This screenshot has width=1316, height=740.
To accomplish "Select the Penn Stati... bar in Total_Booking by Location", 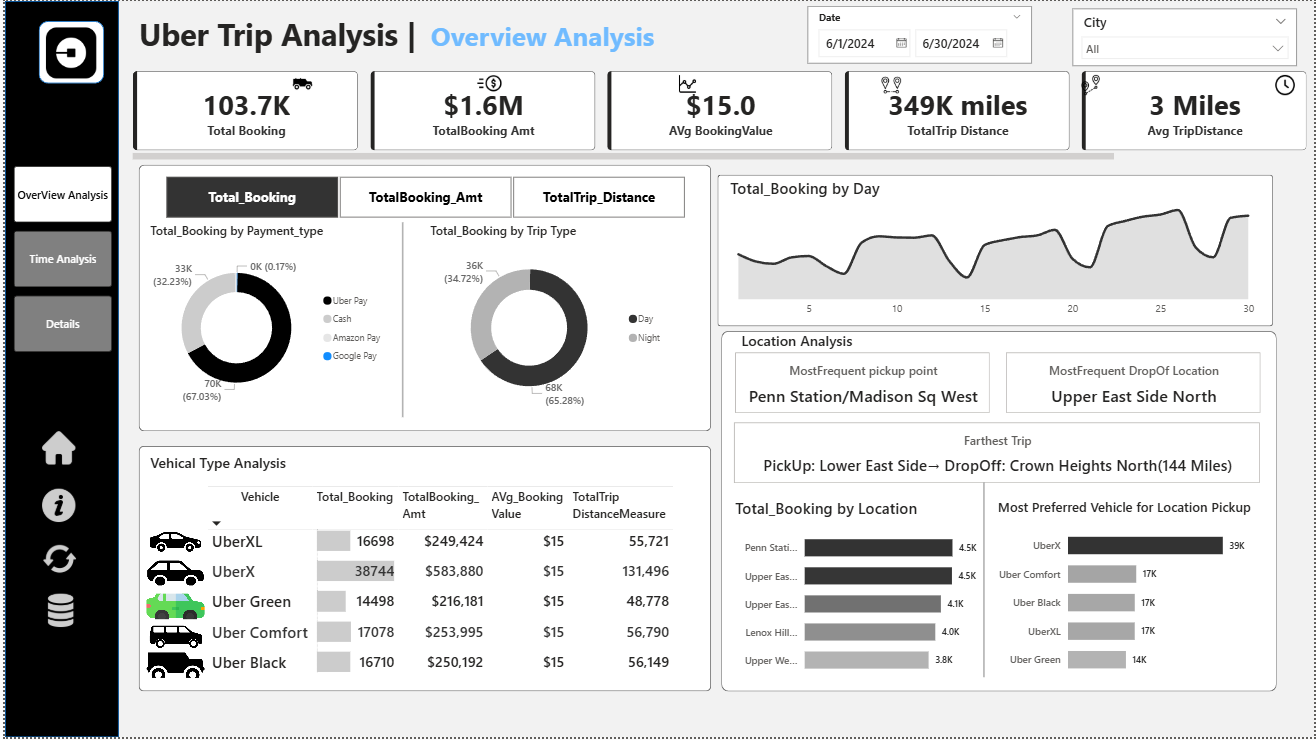I will (x=878, y=548).
